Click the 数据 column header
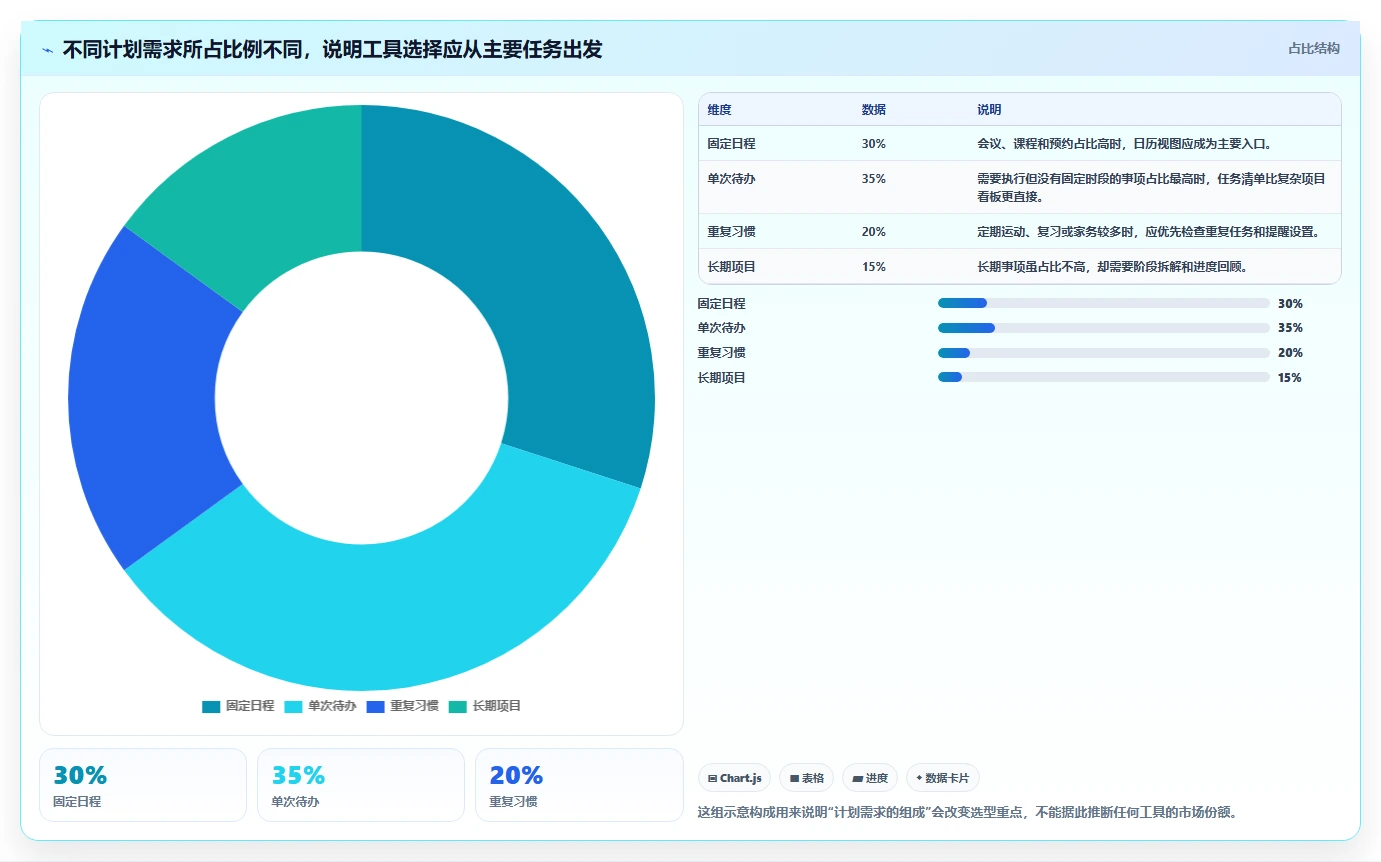Image resolution: width=1381 pixels, height=862 pixels. [873, 110]
